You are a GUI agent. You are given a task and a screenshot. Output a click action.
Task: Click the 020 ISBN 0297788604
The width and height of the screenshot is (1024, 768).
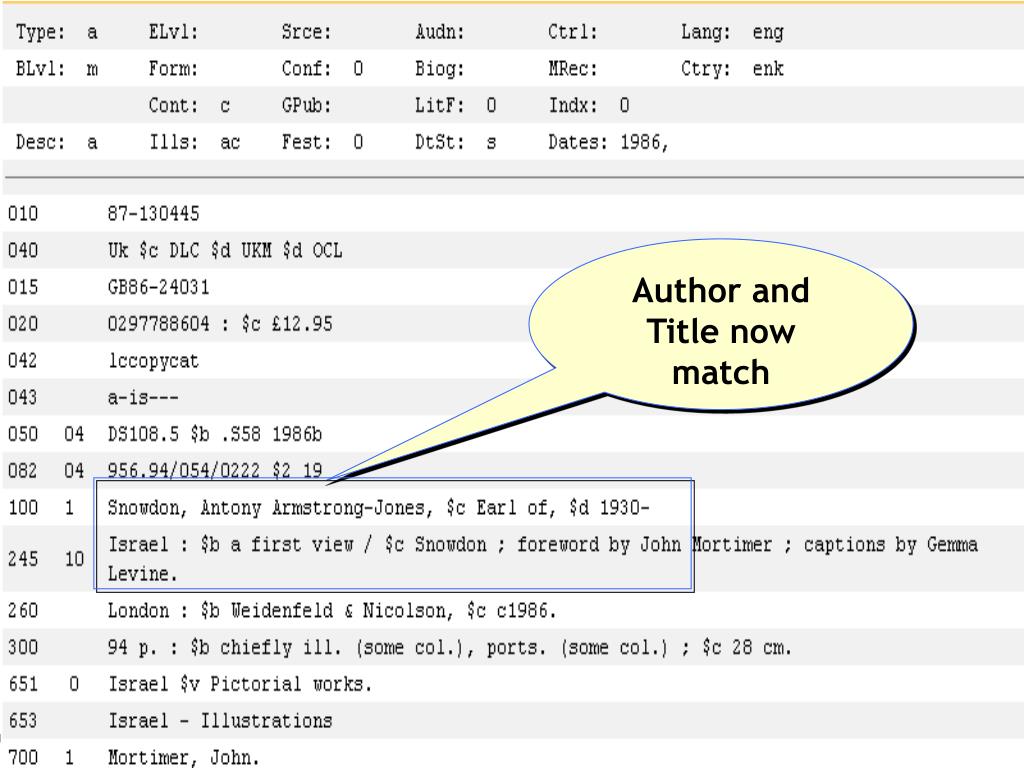click(159, 323)
